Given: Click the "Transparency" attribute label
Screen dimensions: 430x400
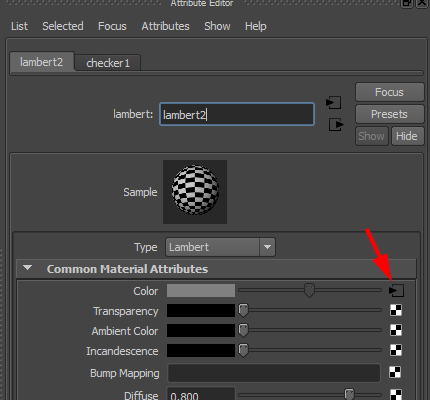Looking at the screenshot, I should 126,311.
